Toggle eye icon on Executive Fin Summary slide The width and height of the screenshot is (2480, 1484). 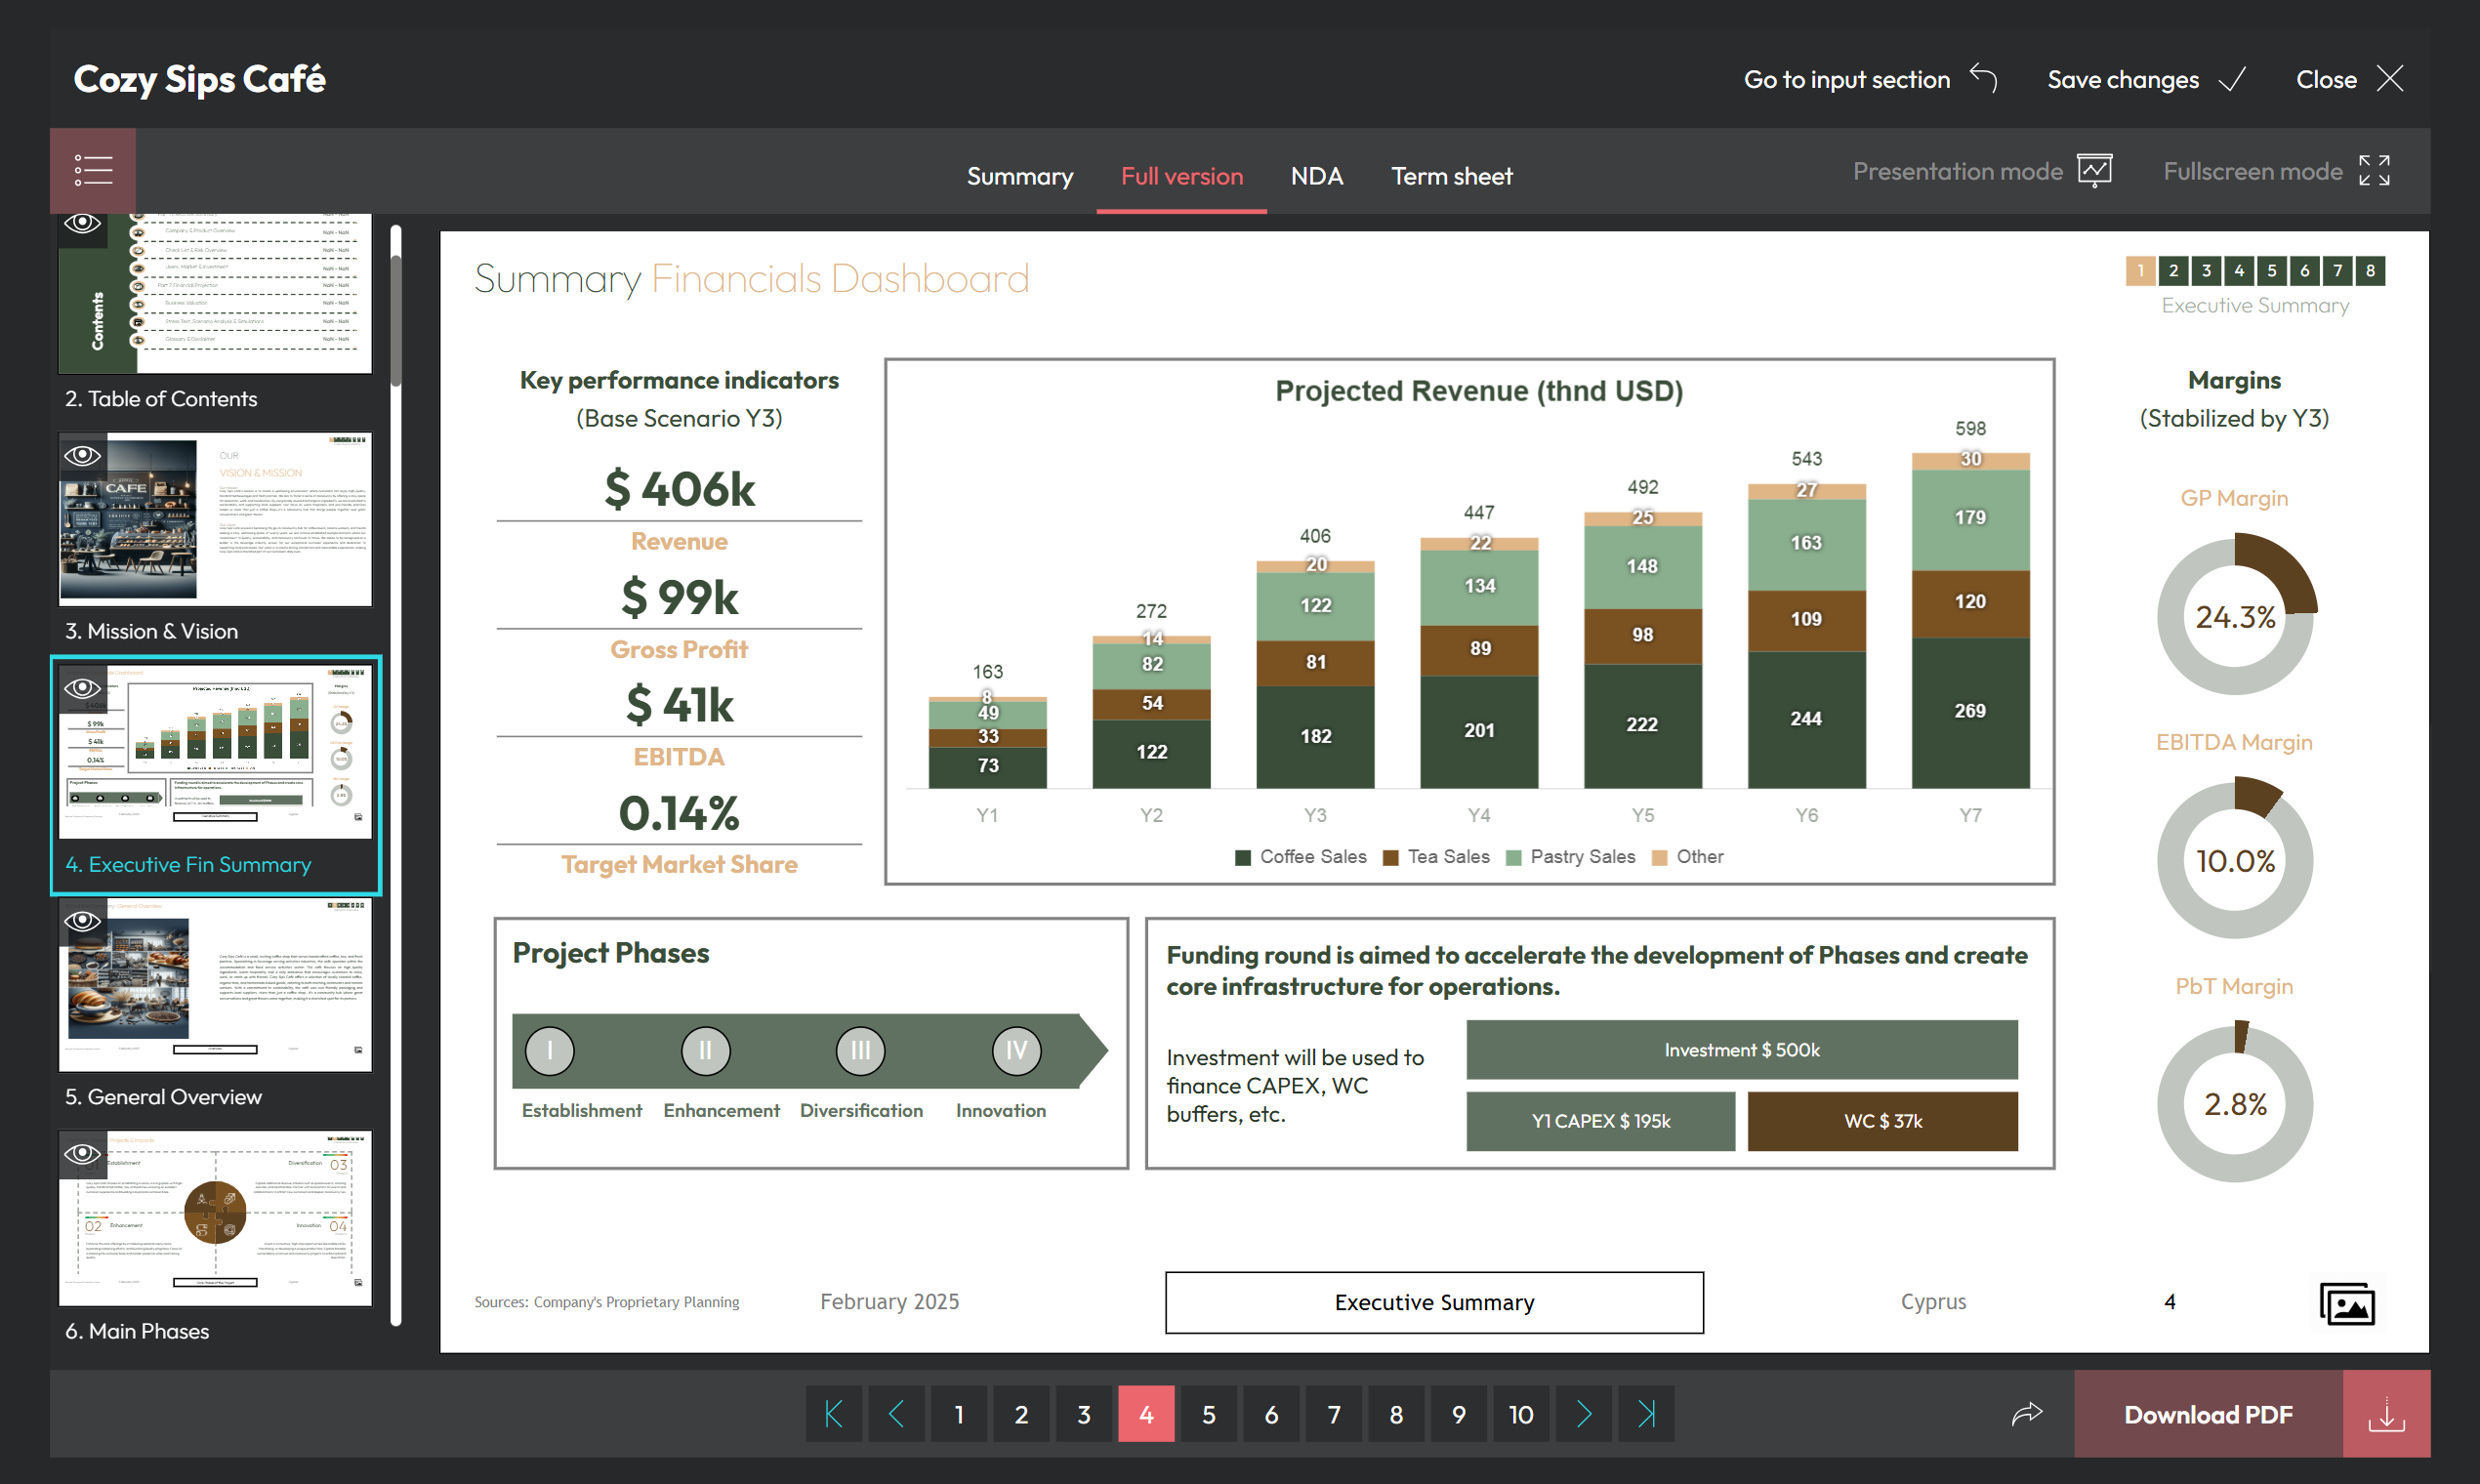pyautogui.click(x=83, y=688)
